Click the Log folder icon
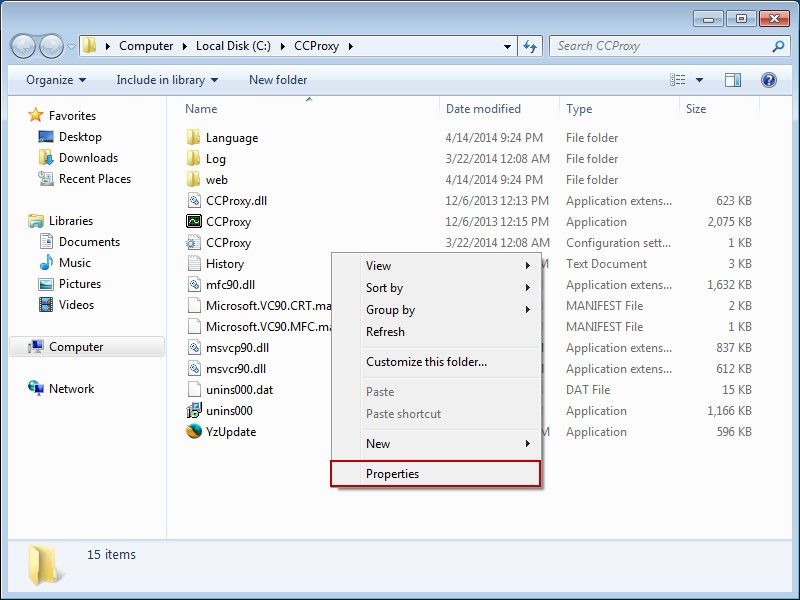 point(193,158)
